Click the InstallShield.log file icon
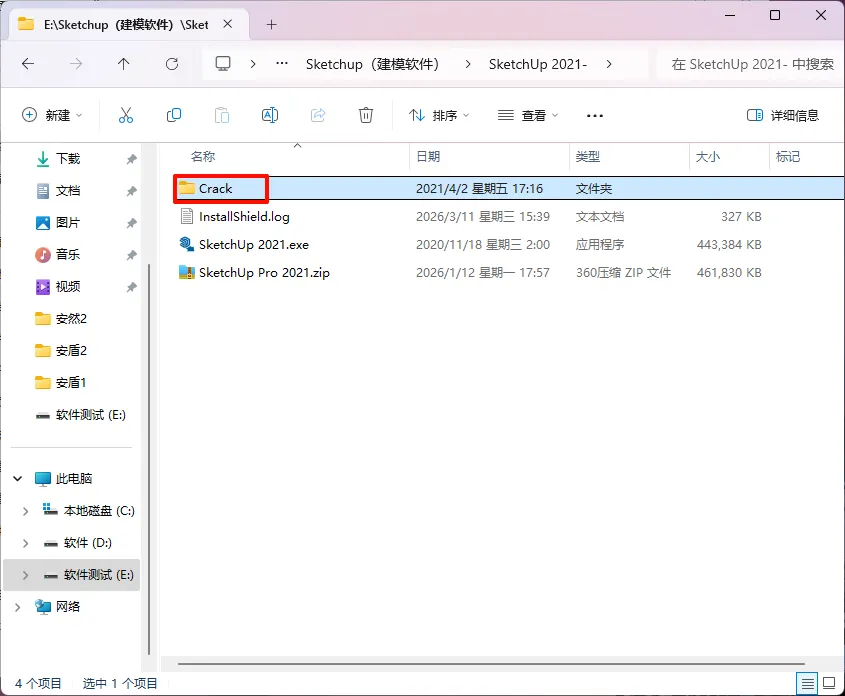The image size is (845, 696). point(187,216)
